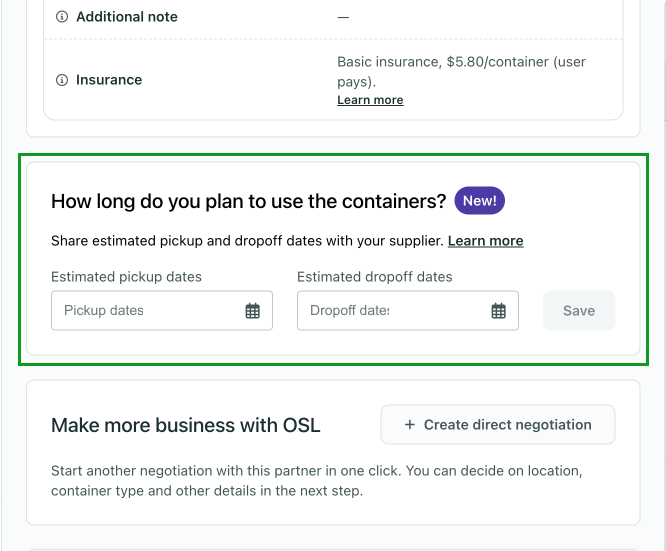Open the calendar icon in Pickup dates
666x551 pixels.
click(252, 311)
